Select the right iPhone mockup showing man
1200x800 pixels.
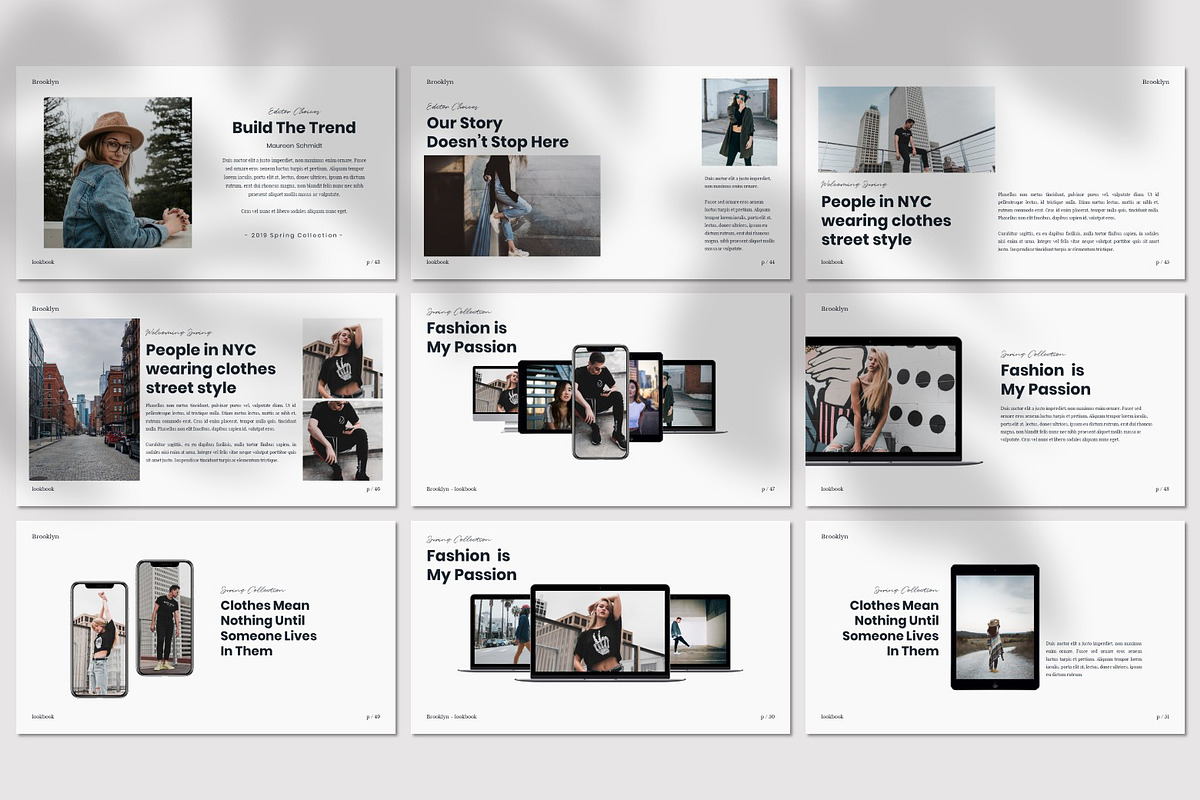164,617
